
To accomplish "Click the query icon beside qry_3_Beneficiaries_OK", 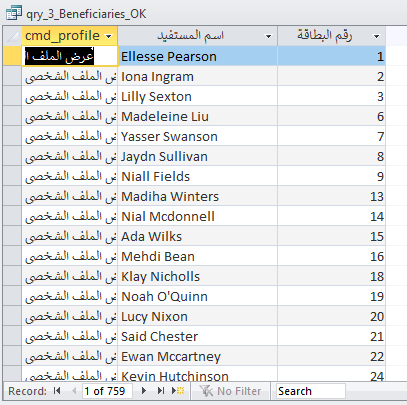I will 14,13.
